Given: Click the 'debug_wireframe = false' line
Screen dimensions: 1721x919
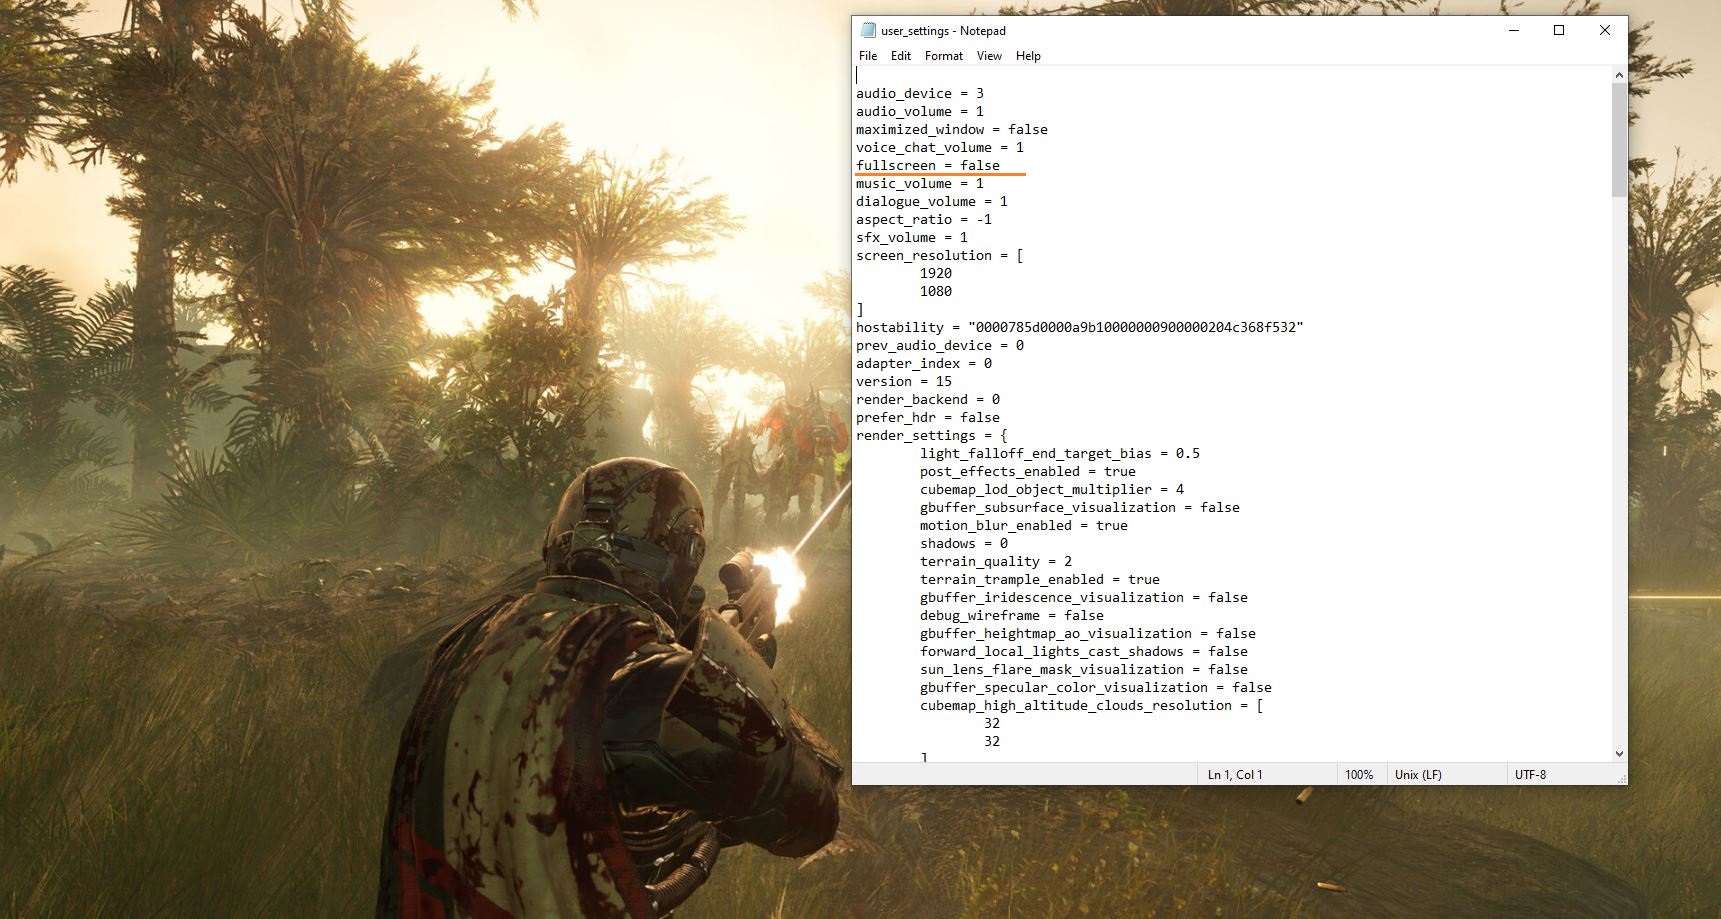Looking at the screenshot, I should point(1012,615).
